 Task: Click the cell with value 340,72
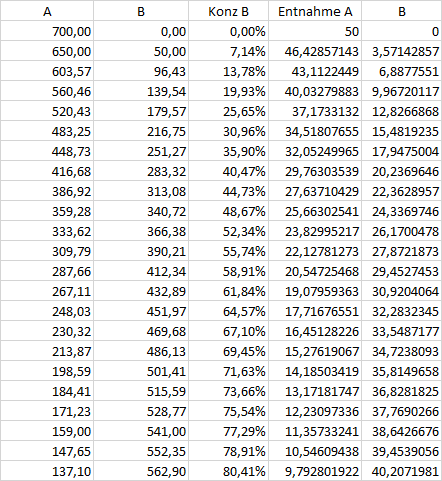(141, 211)
